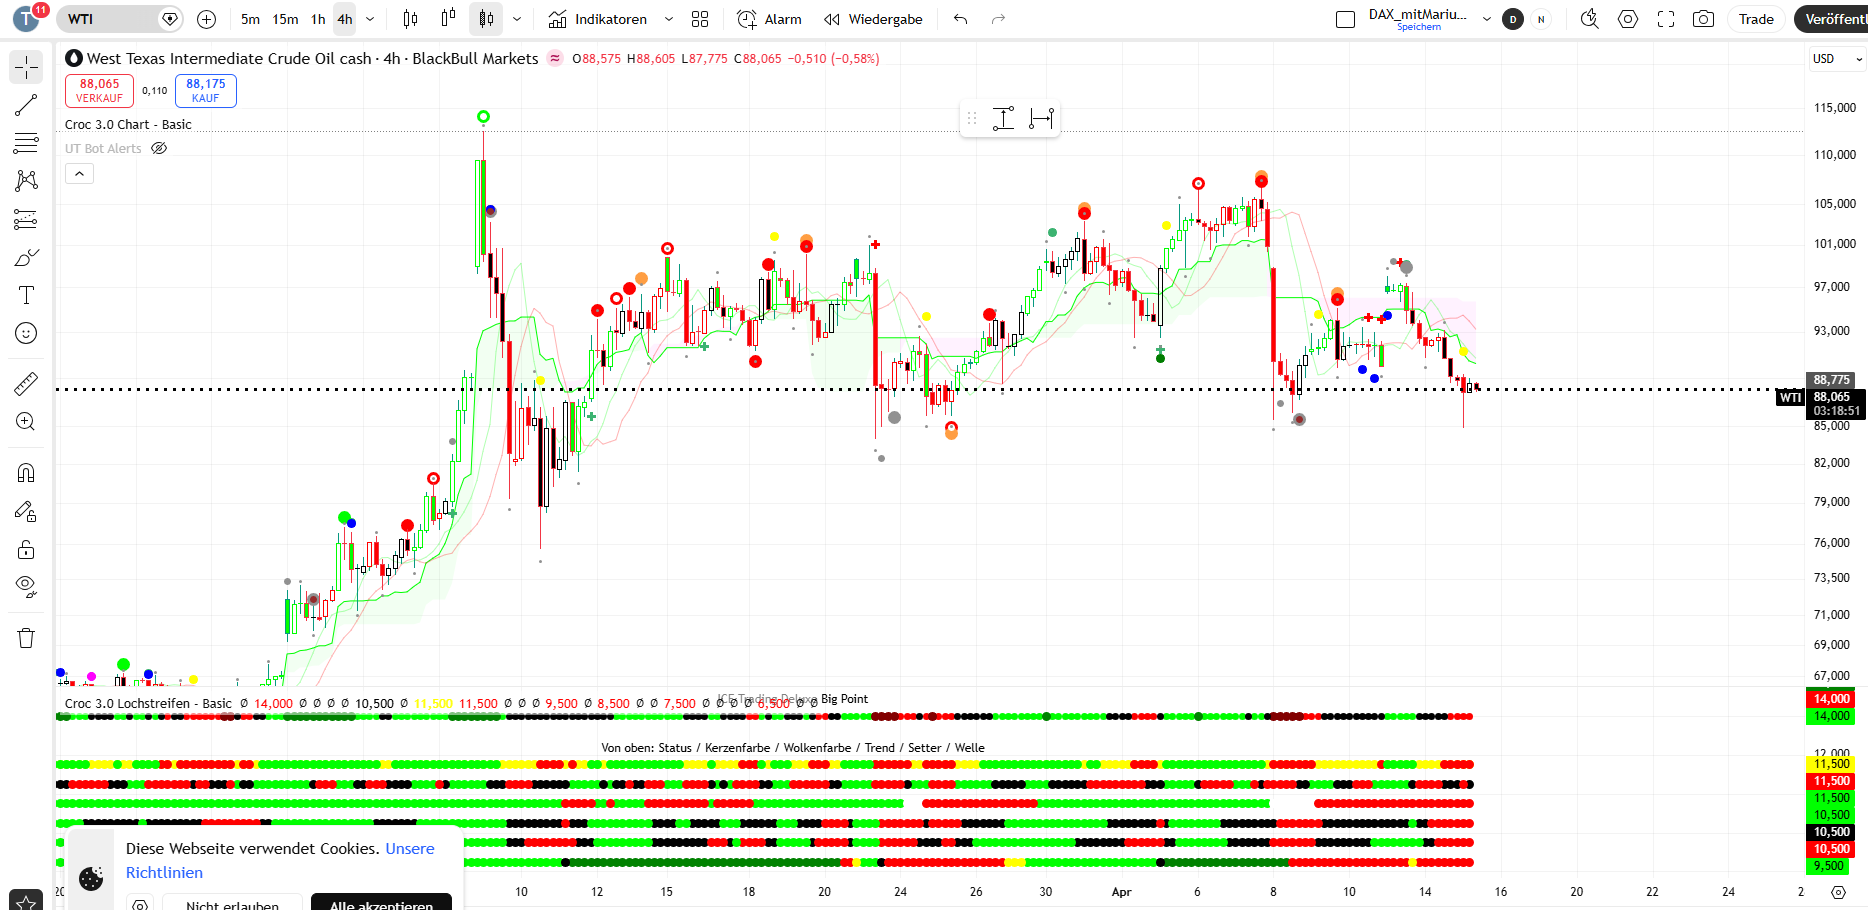This screenshot has height=910, width=1868.
Task: Lock all drawings
Action: click(26, 549)
